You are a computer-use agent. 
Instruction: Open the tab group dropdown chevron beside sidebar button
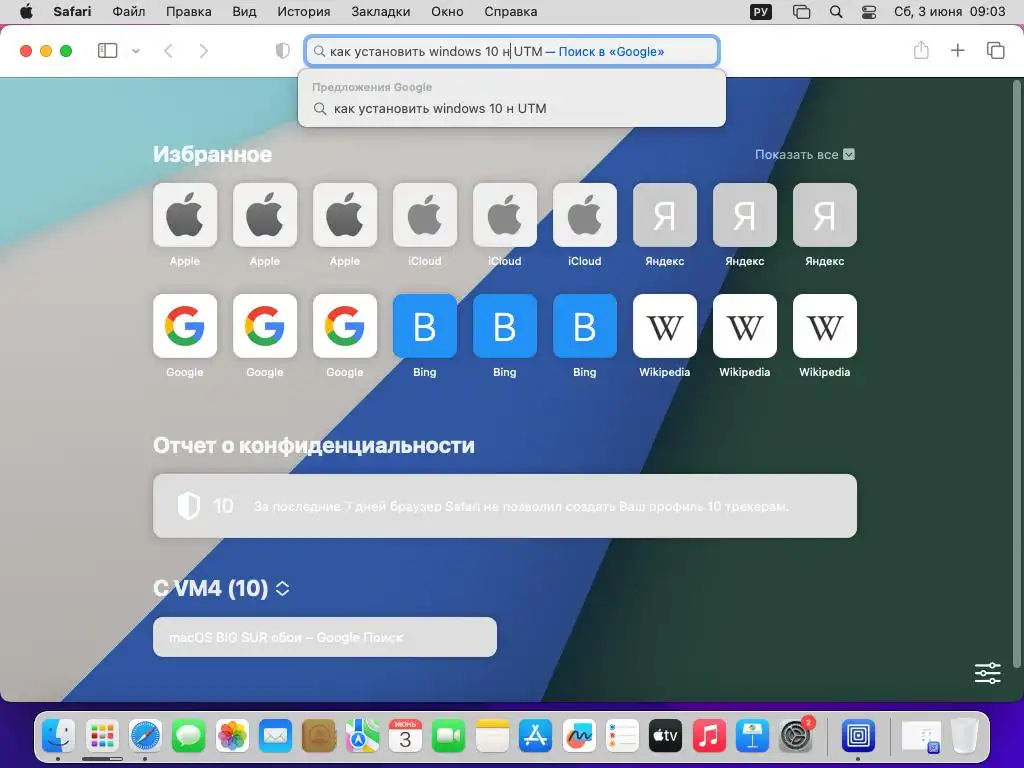point(136,51)
